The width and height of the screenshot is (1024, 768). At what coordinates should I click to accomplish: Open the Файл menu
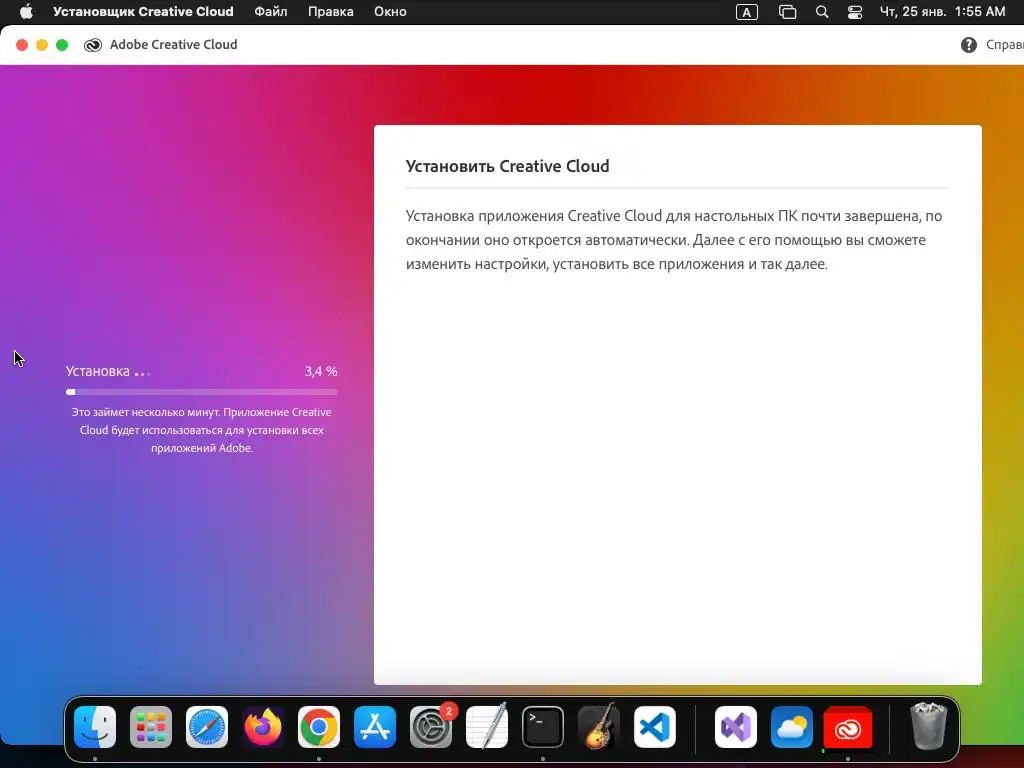pyautogui.click(x=270, y=12)
